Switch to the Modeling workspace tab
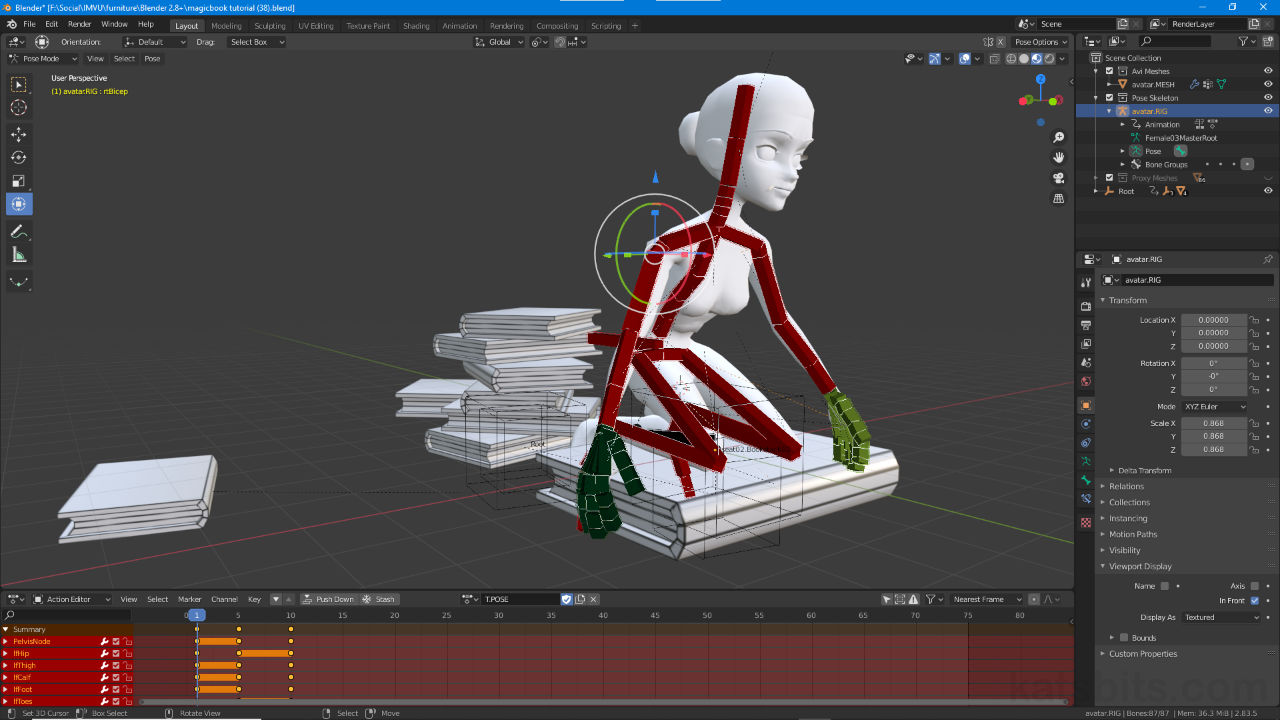Image resolution: width=1280 pixels, height=720 pixels. [226, 26]
